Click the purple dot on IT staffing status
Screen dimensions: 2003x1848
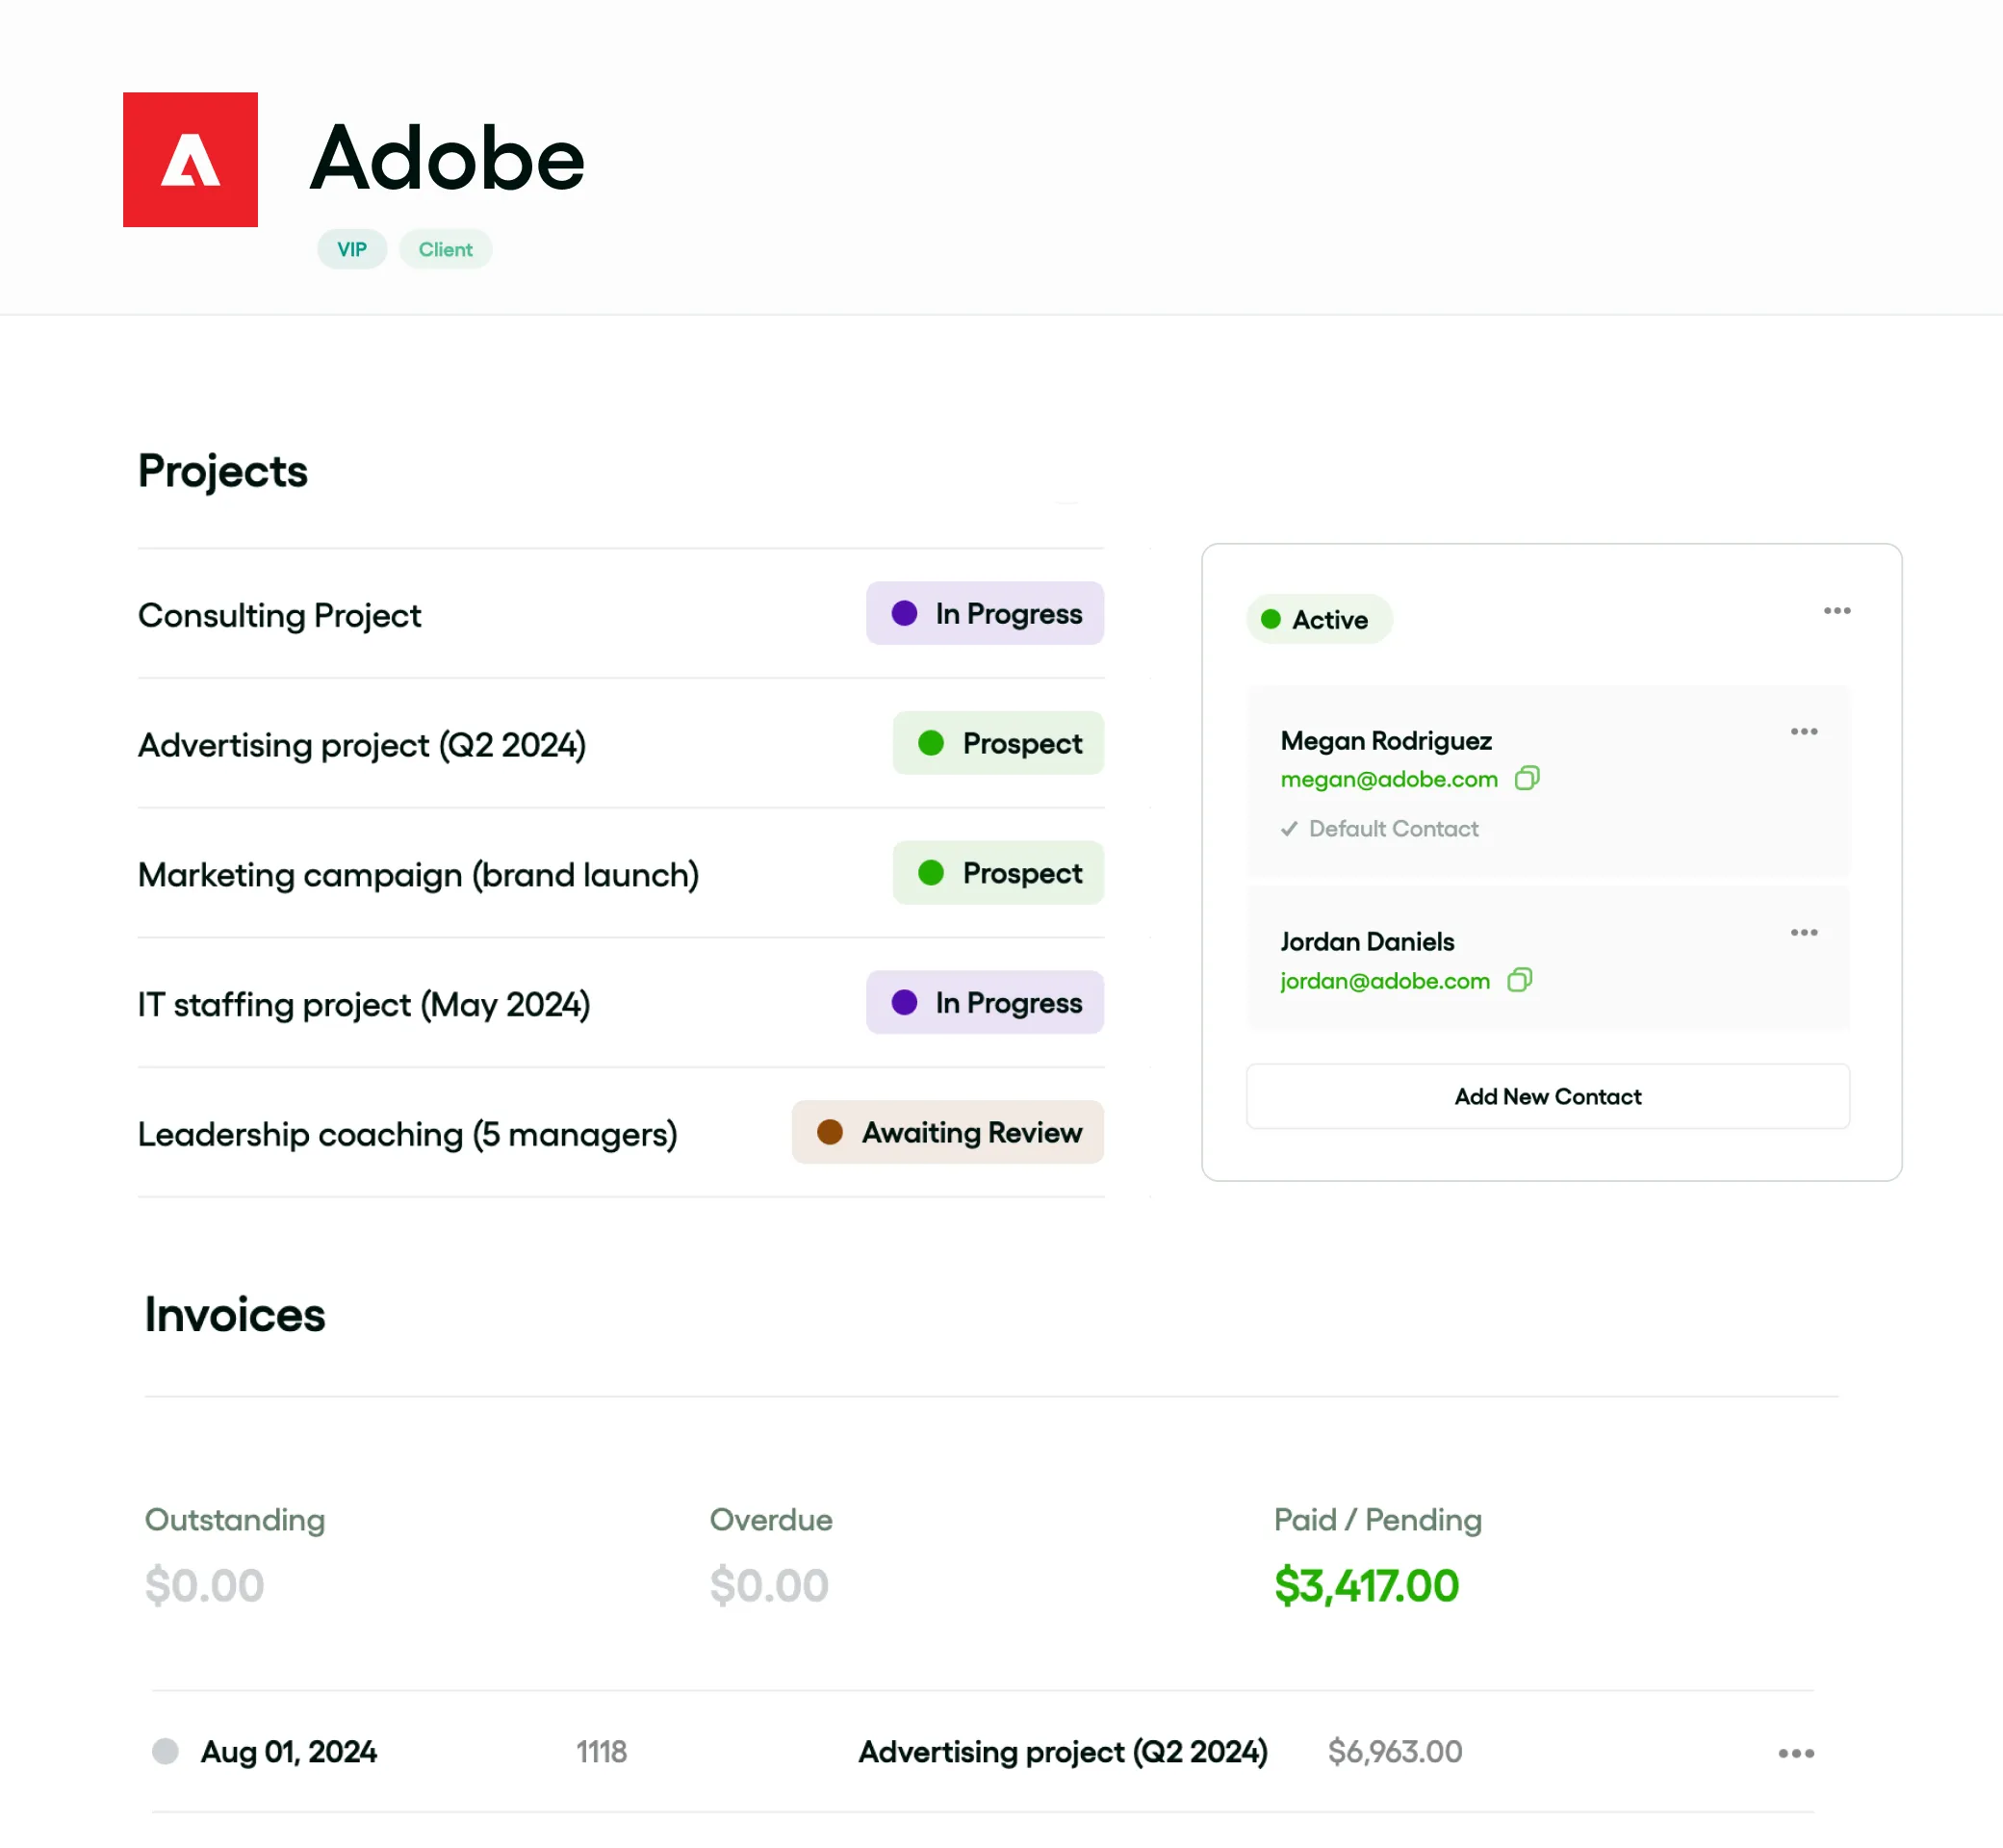coord(904,1002)
